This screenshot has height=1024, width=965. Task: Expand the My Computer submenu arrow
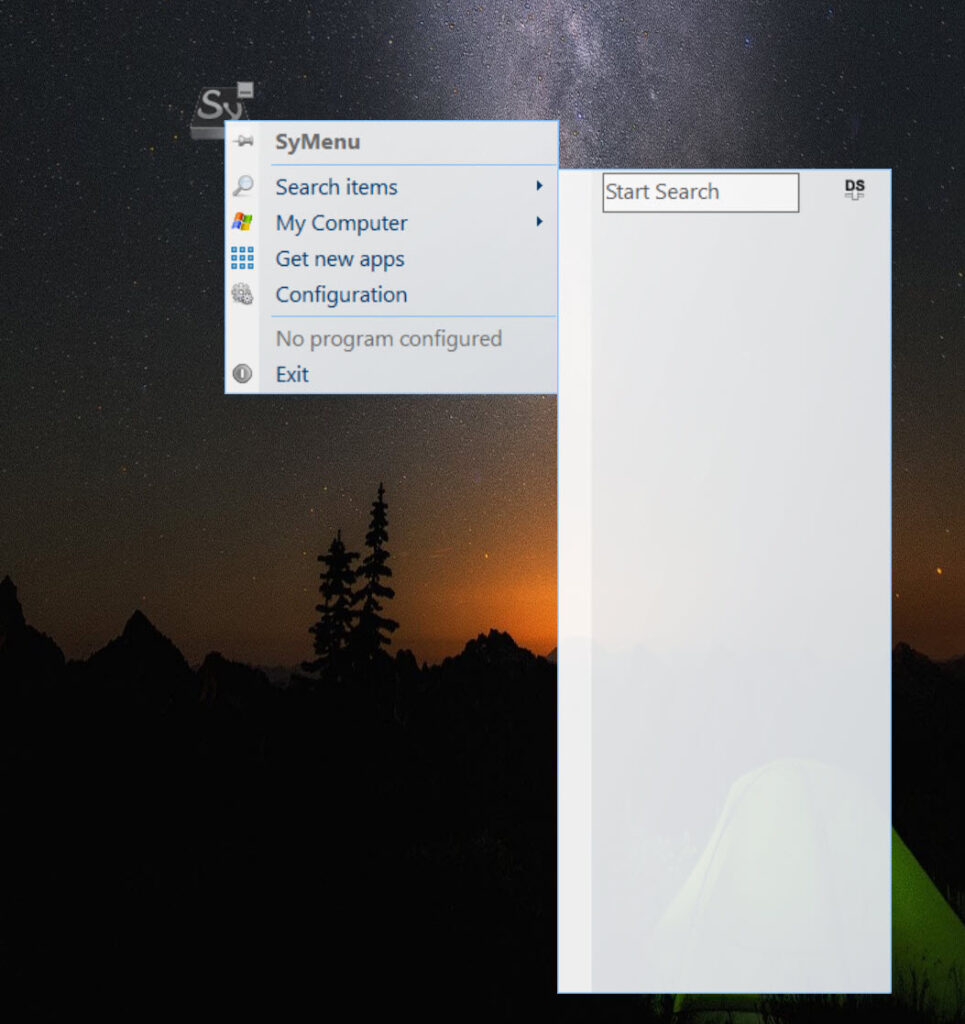[x=539, y=222]
